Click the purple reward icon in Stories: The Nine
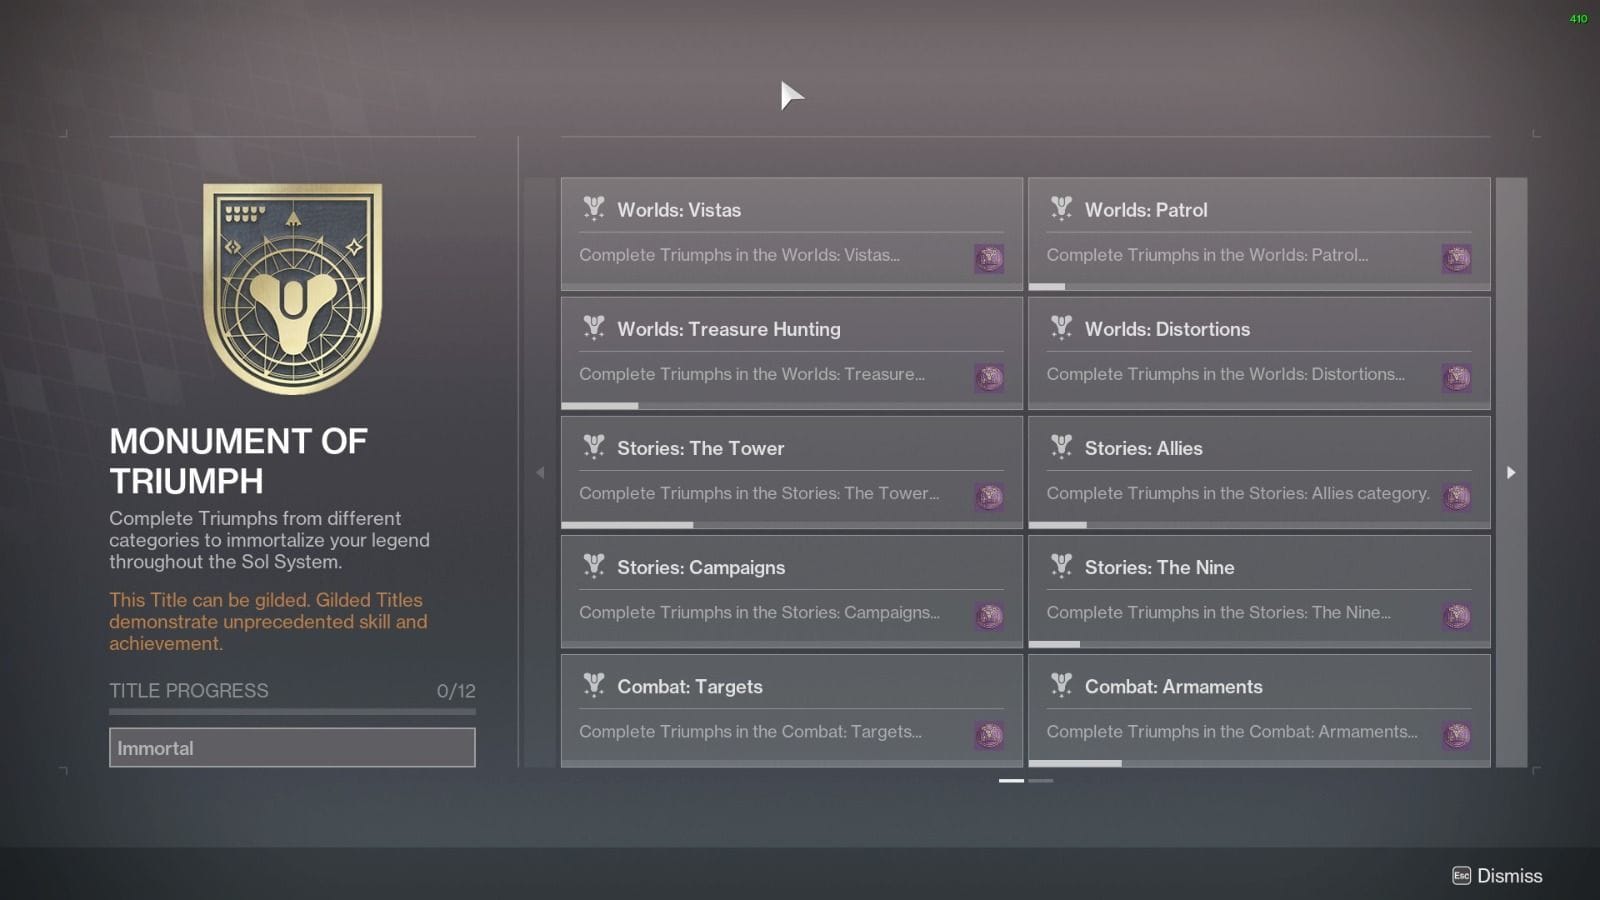This screenshot has width=1600, height=900. click(x=1456, y=615)
